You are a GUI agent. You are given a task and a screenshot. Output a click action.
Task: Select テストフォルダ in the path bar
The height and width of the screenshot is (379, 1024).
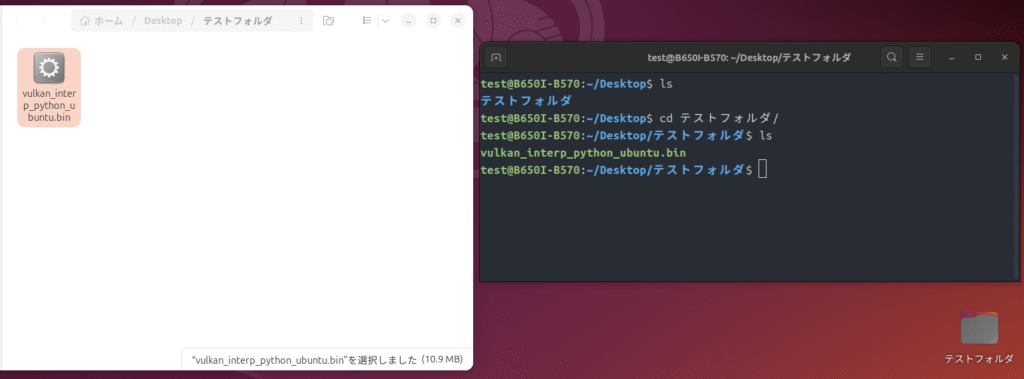[237, 21]
